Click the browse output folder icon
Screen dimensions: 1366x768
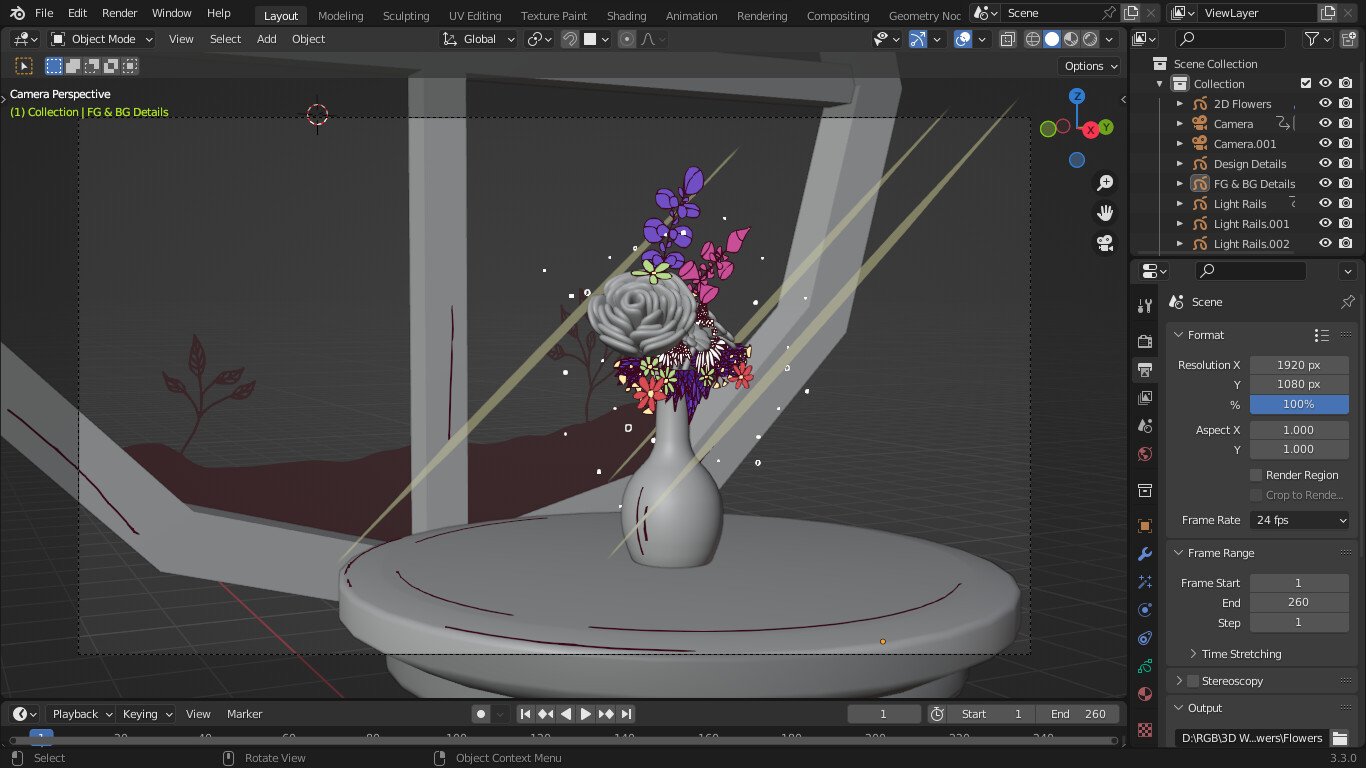1340,738
